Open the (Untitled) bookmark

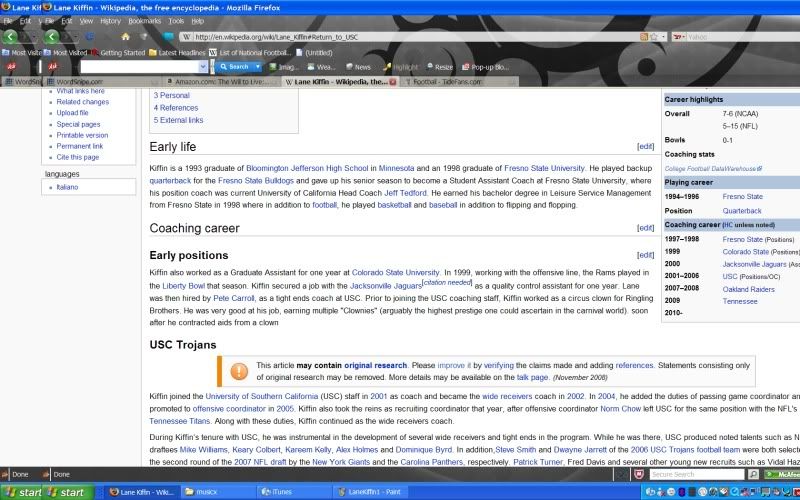tap(314, 53)
